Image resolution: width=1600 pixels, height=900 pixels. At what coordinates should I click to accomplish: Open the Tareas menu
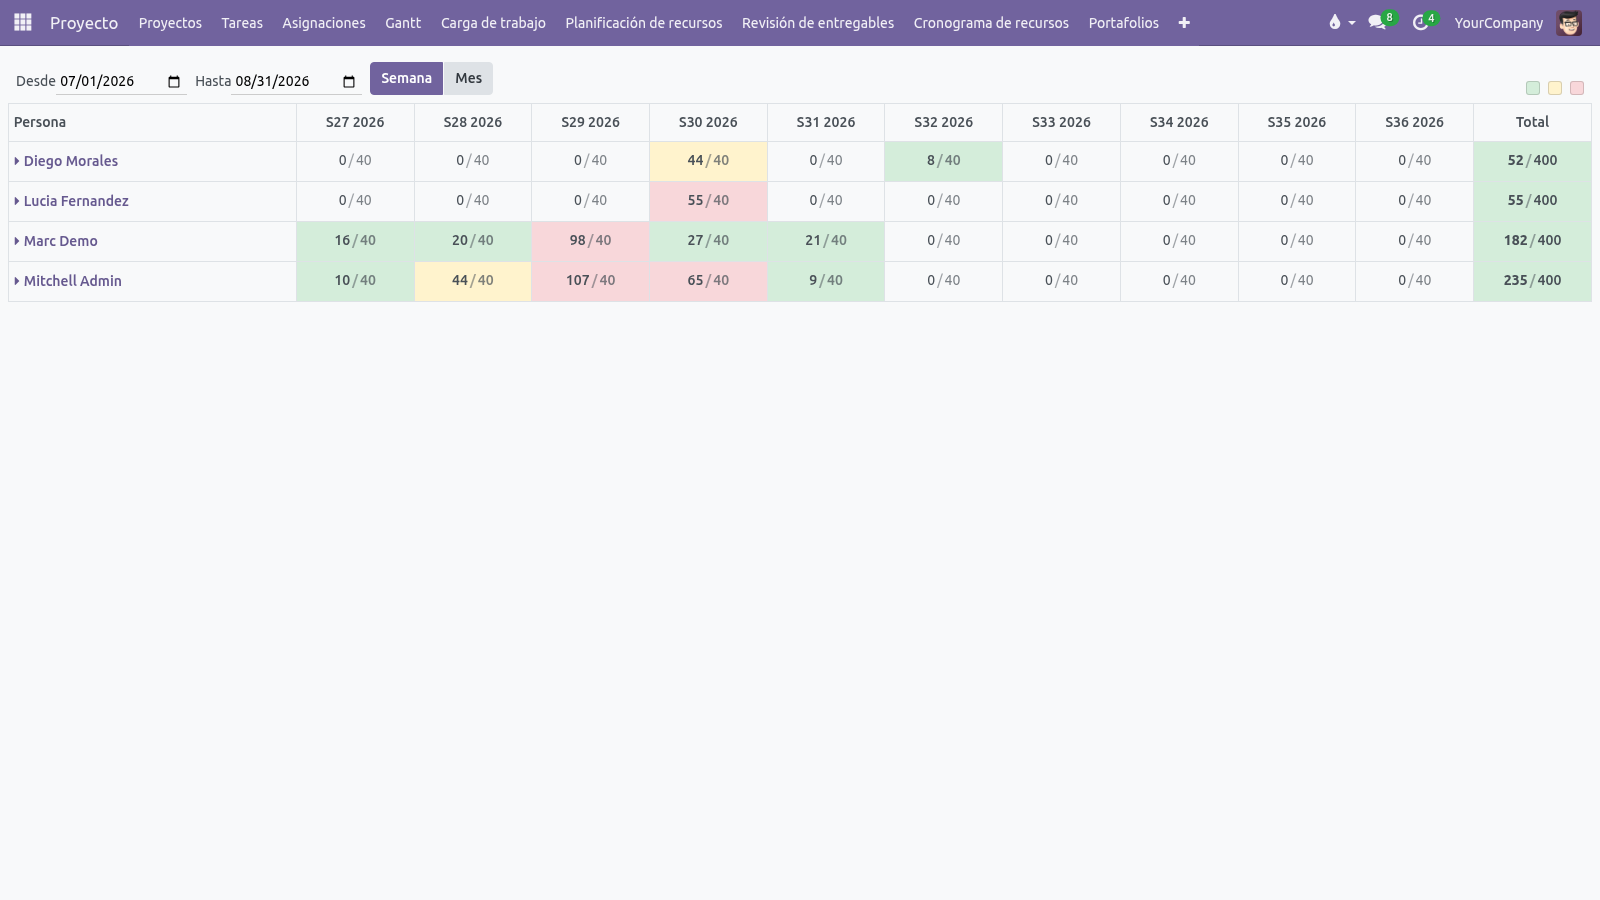pyautogui.click(x=242, y=22)
